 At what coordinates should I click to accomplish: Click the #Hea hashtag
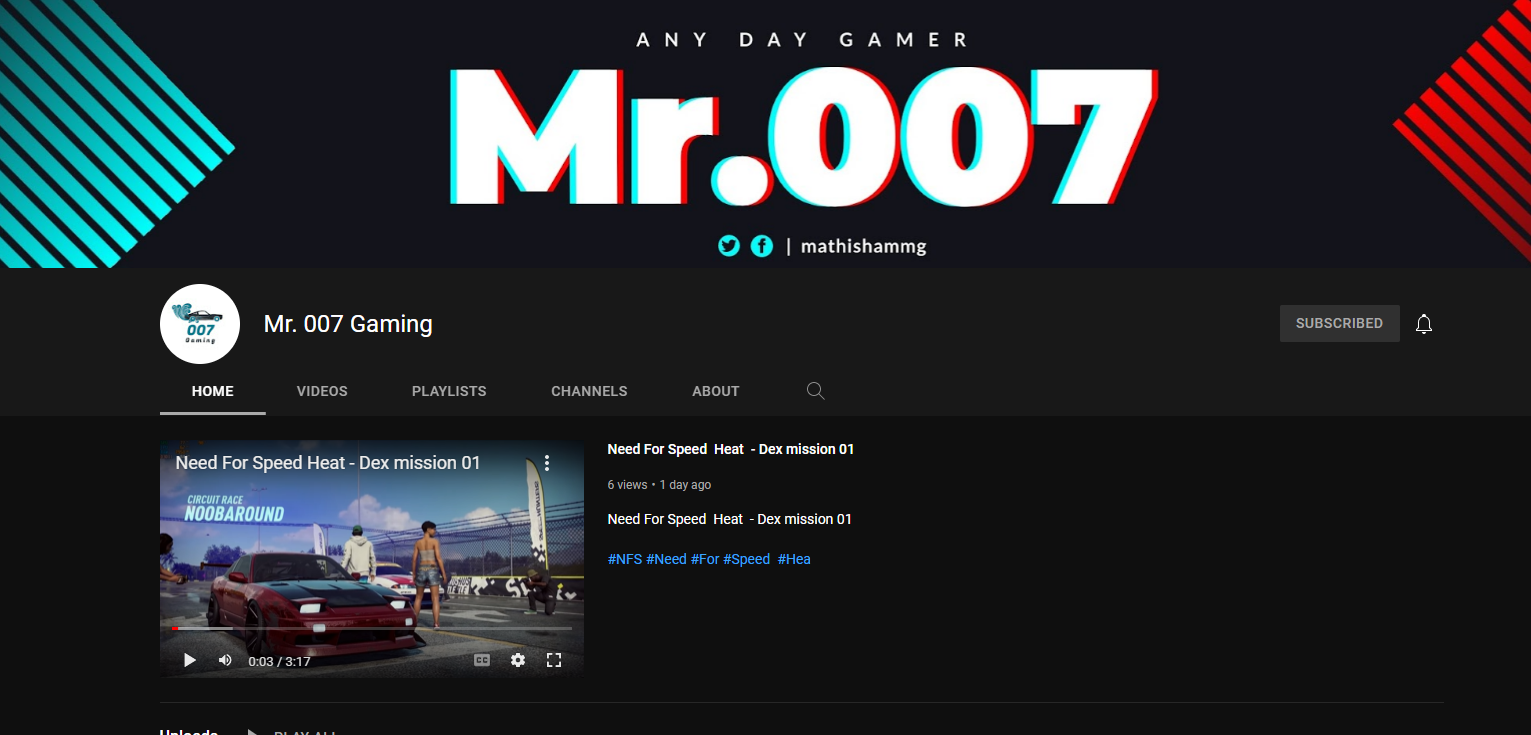(x=794, y=559)
